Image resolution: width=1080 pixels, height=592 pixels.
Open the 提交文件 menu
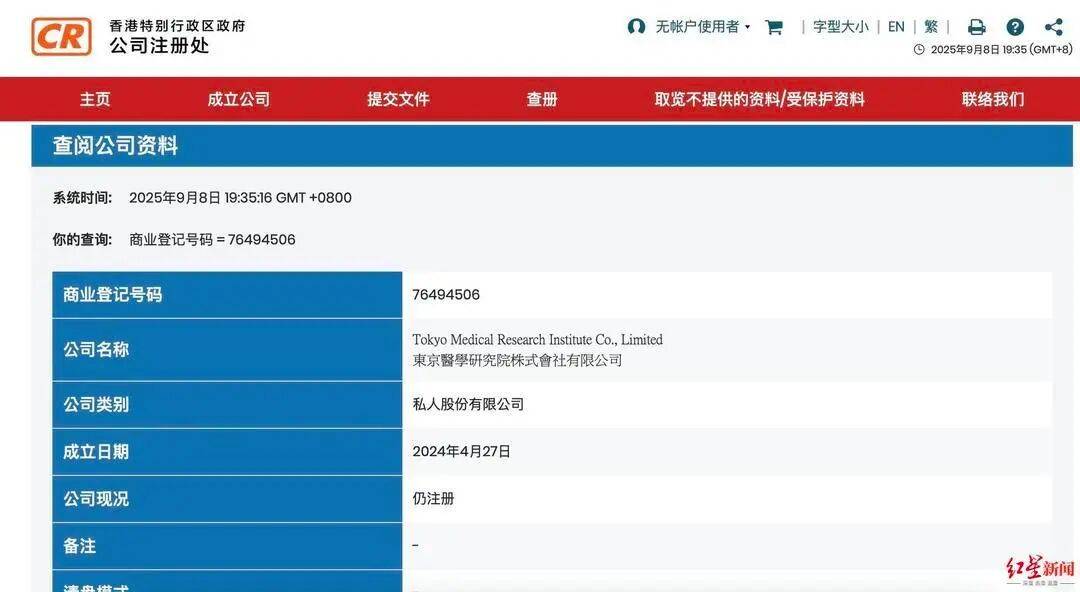coord(399,99)
